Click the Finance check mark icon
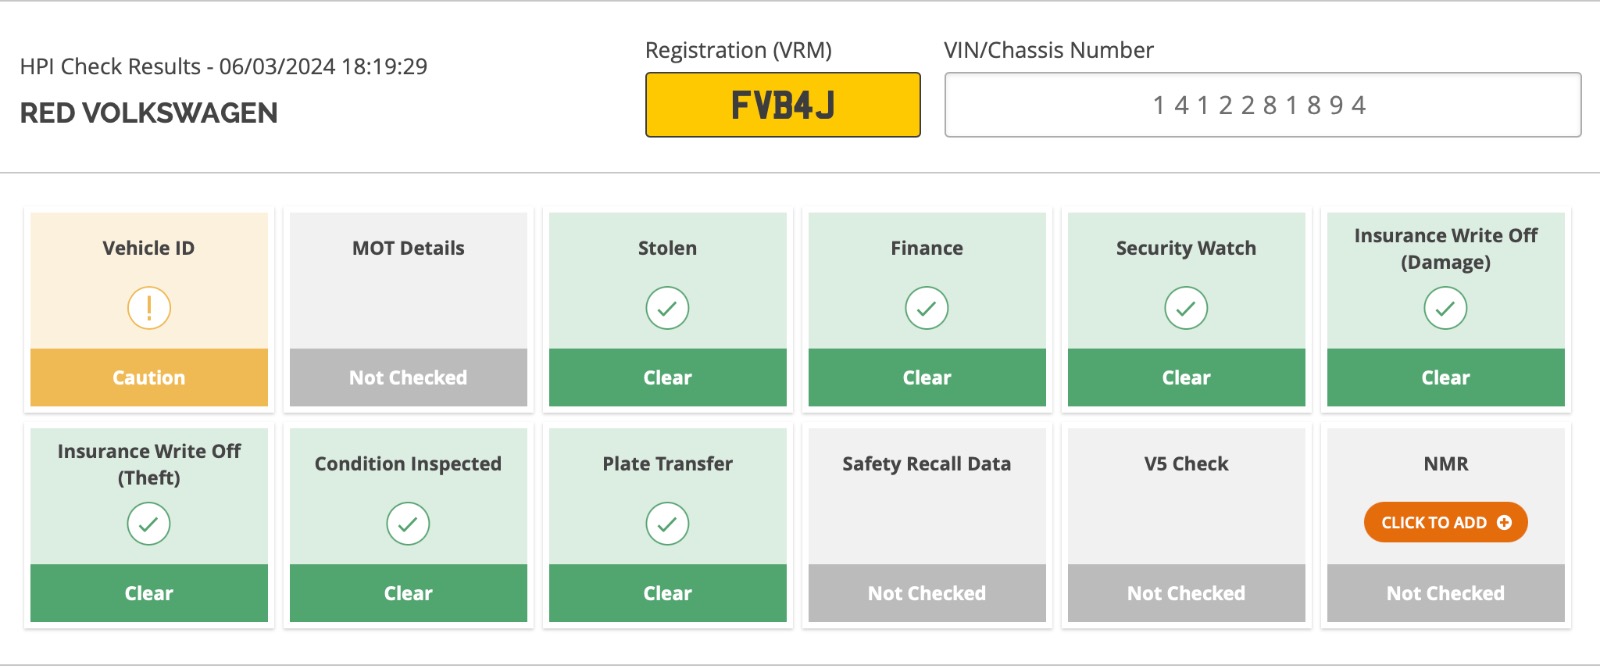This screenshot has height=669, width=1600. pos(927,308)
